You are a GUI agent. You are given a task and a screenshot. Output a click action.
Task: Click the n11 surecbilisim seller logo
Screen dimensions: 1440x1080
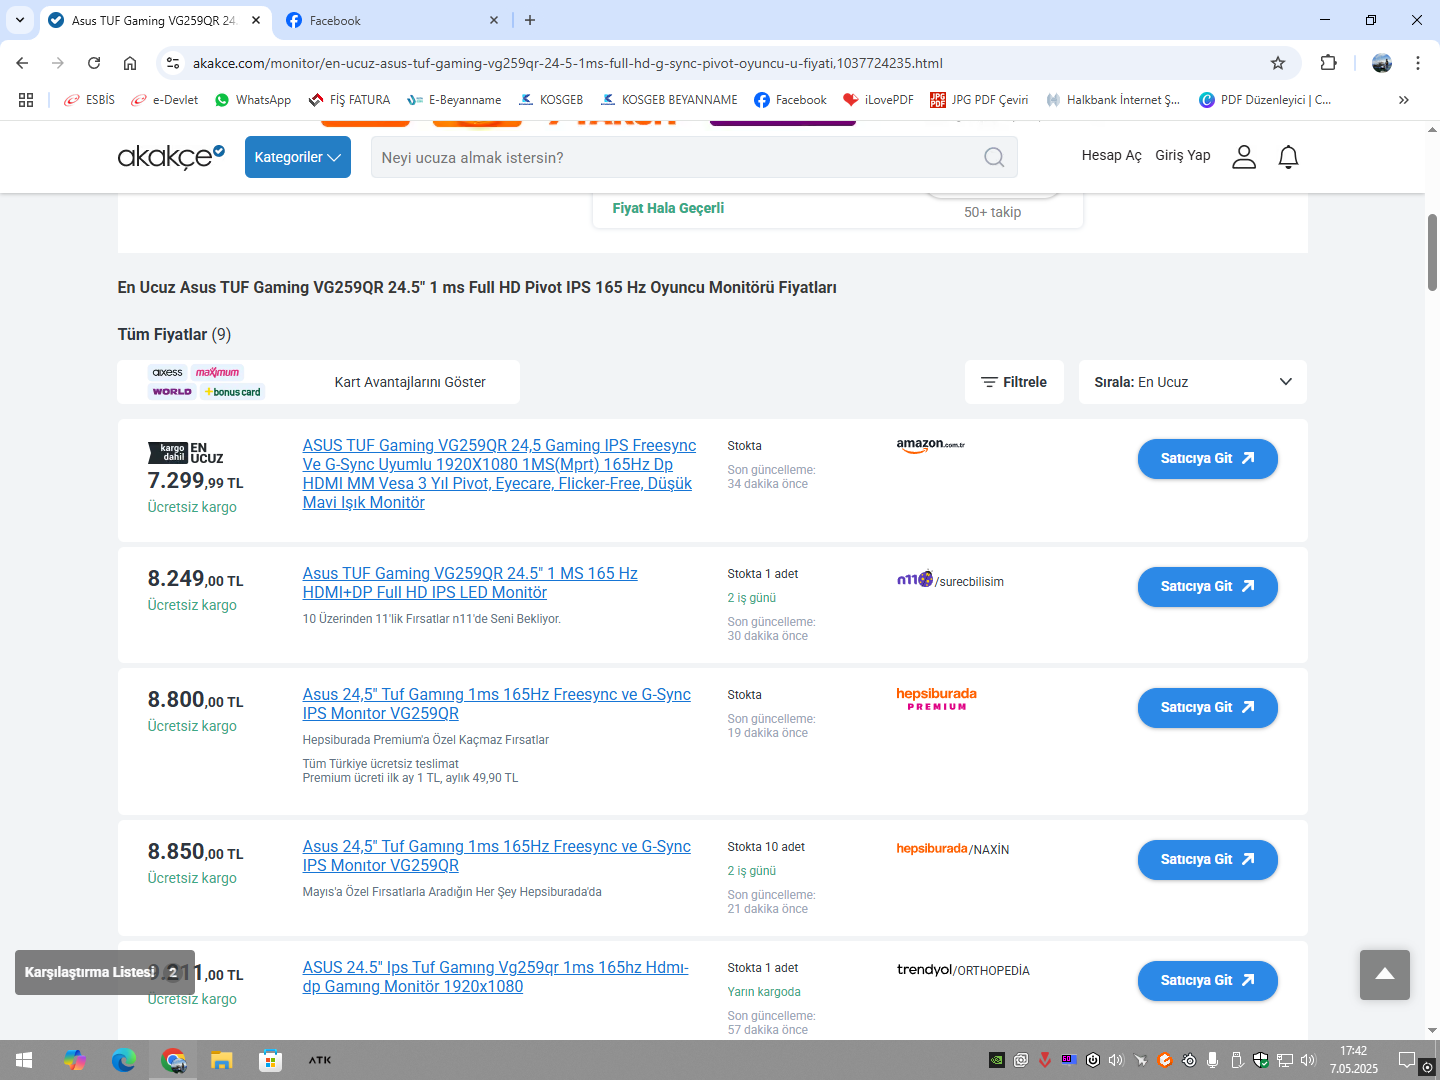point(950,580)
